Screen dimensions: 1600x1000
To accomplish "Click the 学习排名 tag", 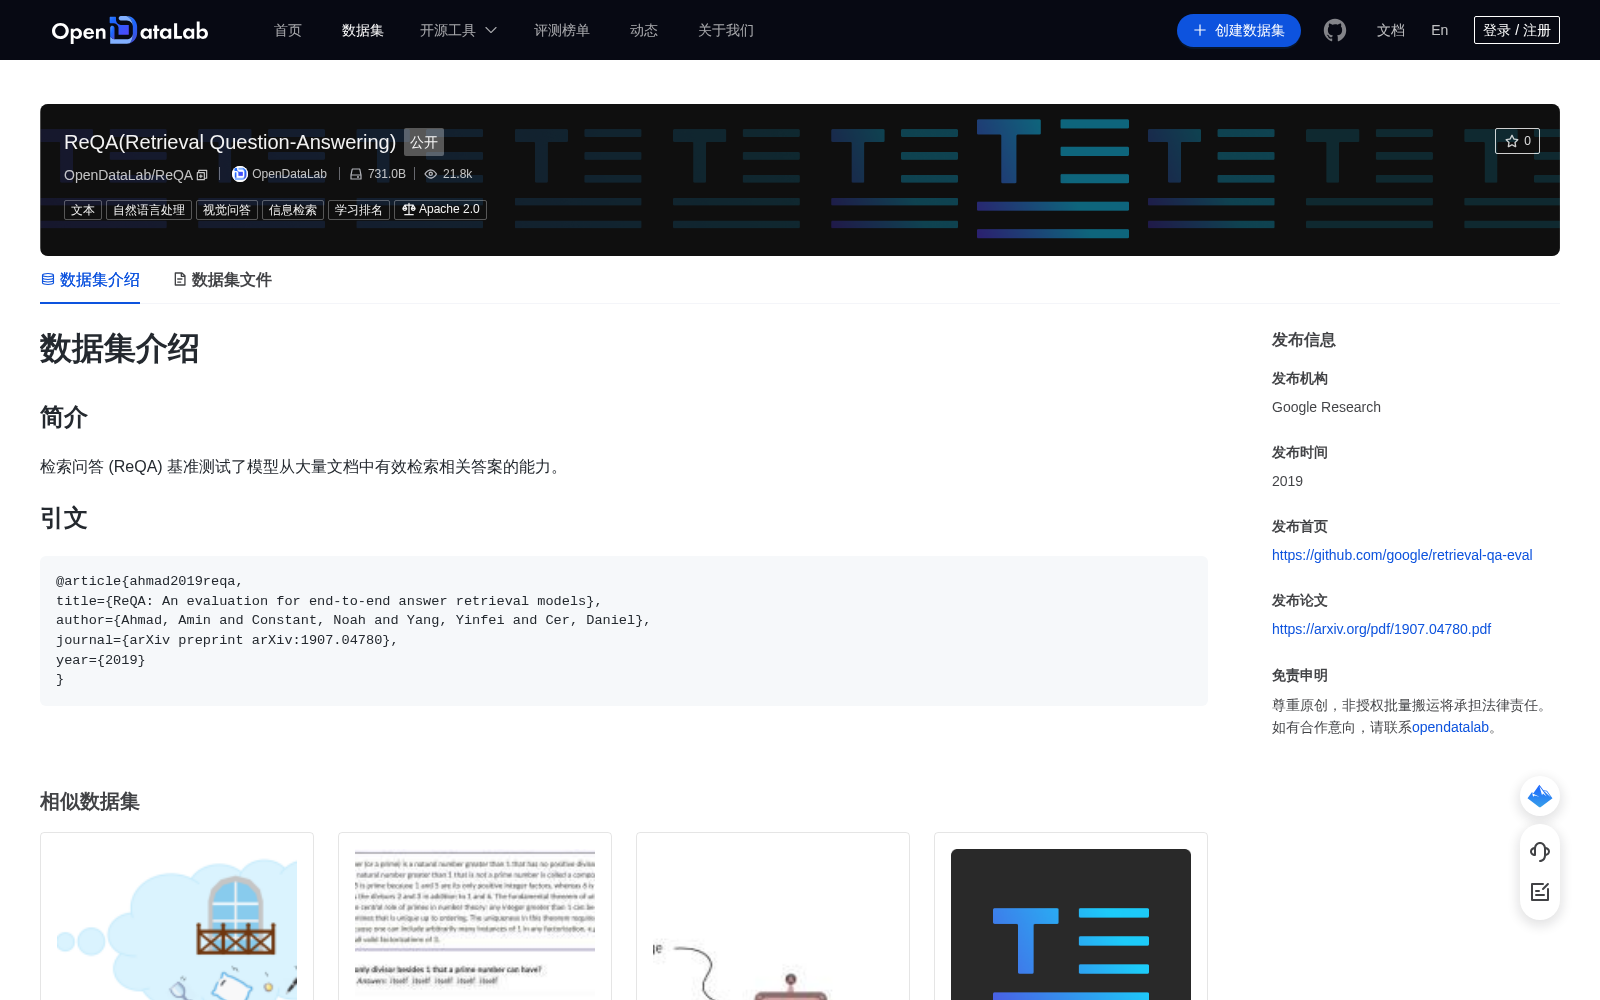I will click(x=359, y=210).
